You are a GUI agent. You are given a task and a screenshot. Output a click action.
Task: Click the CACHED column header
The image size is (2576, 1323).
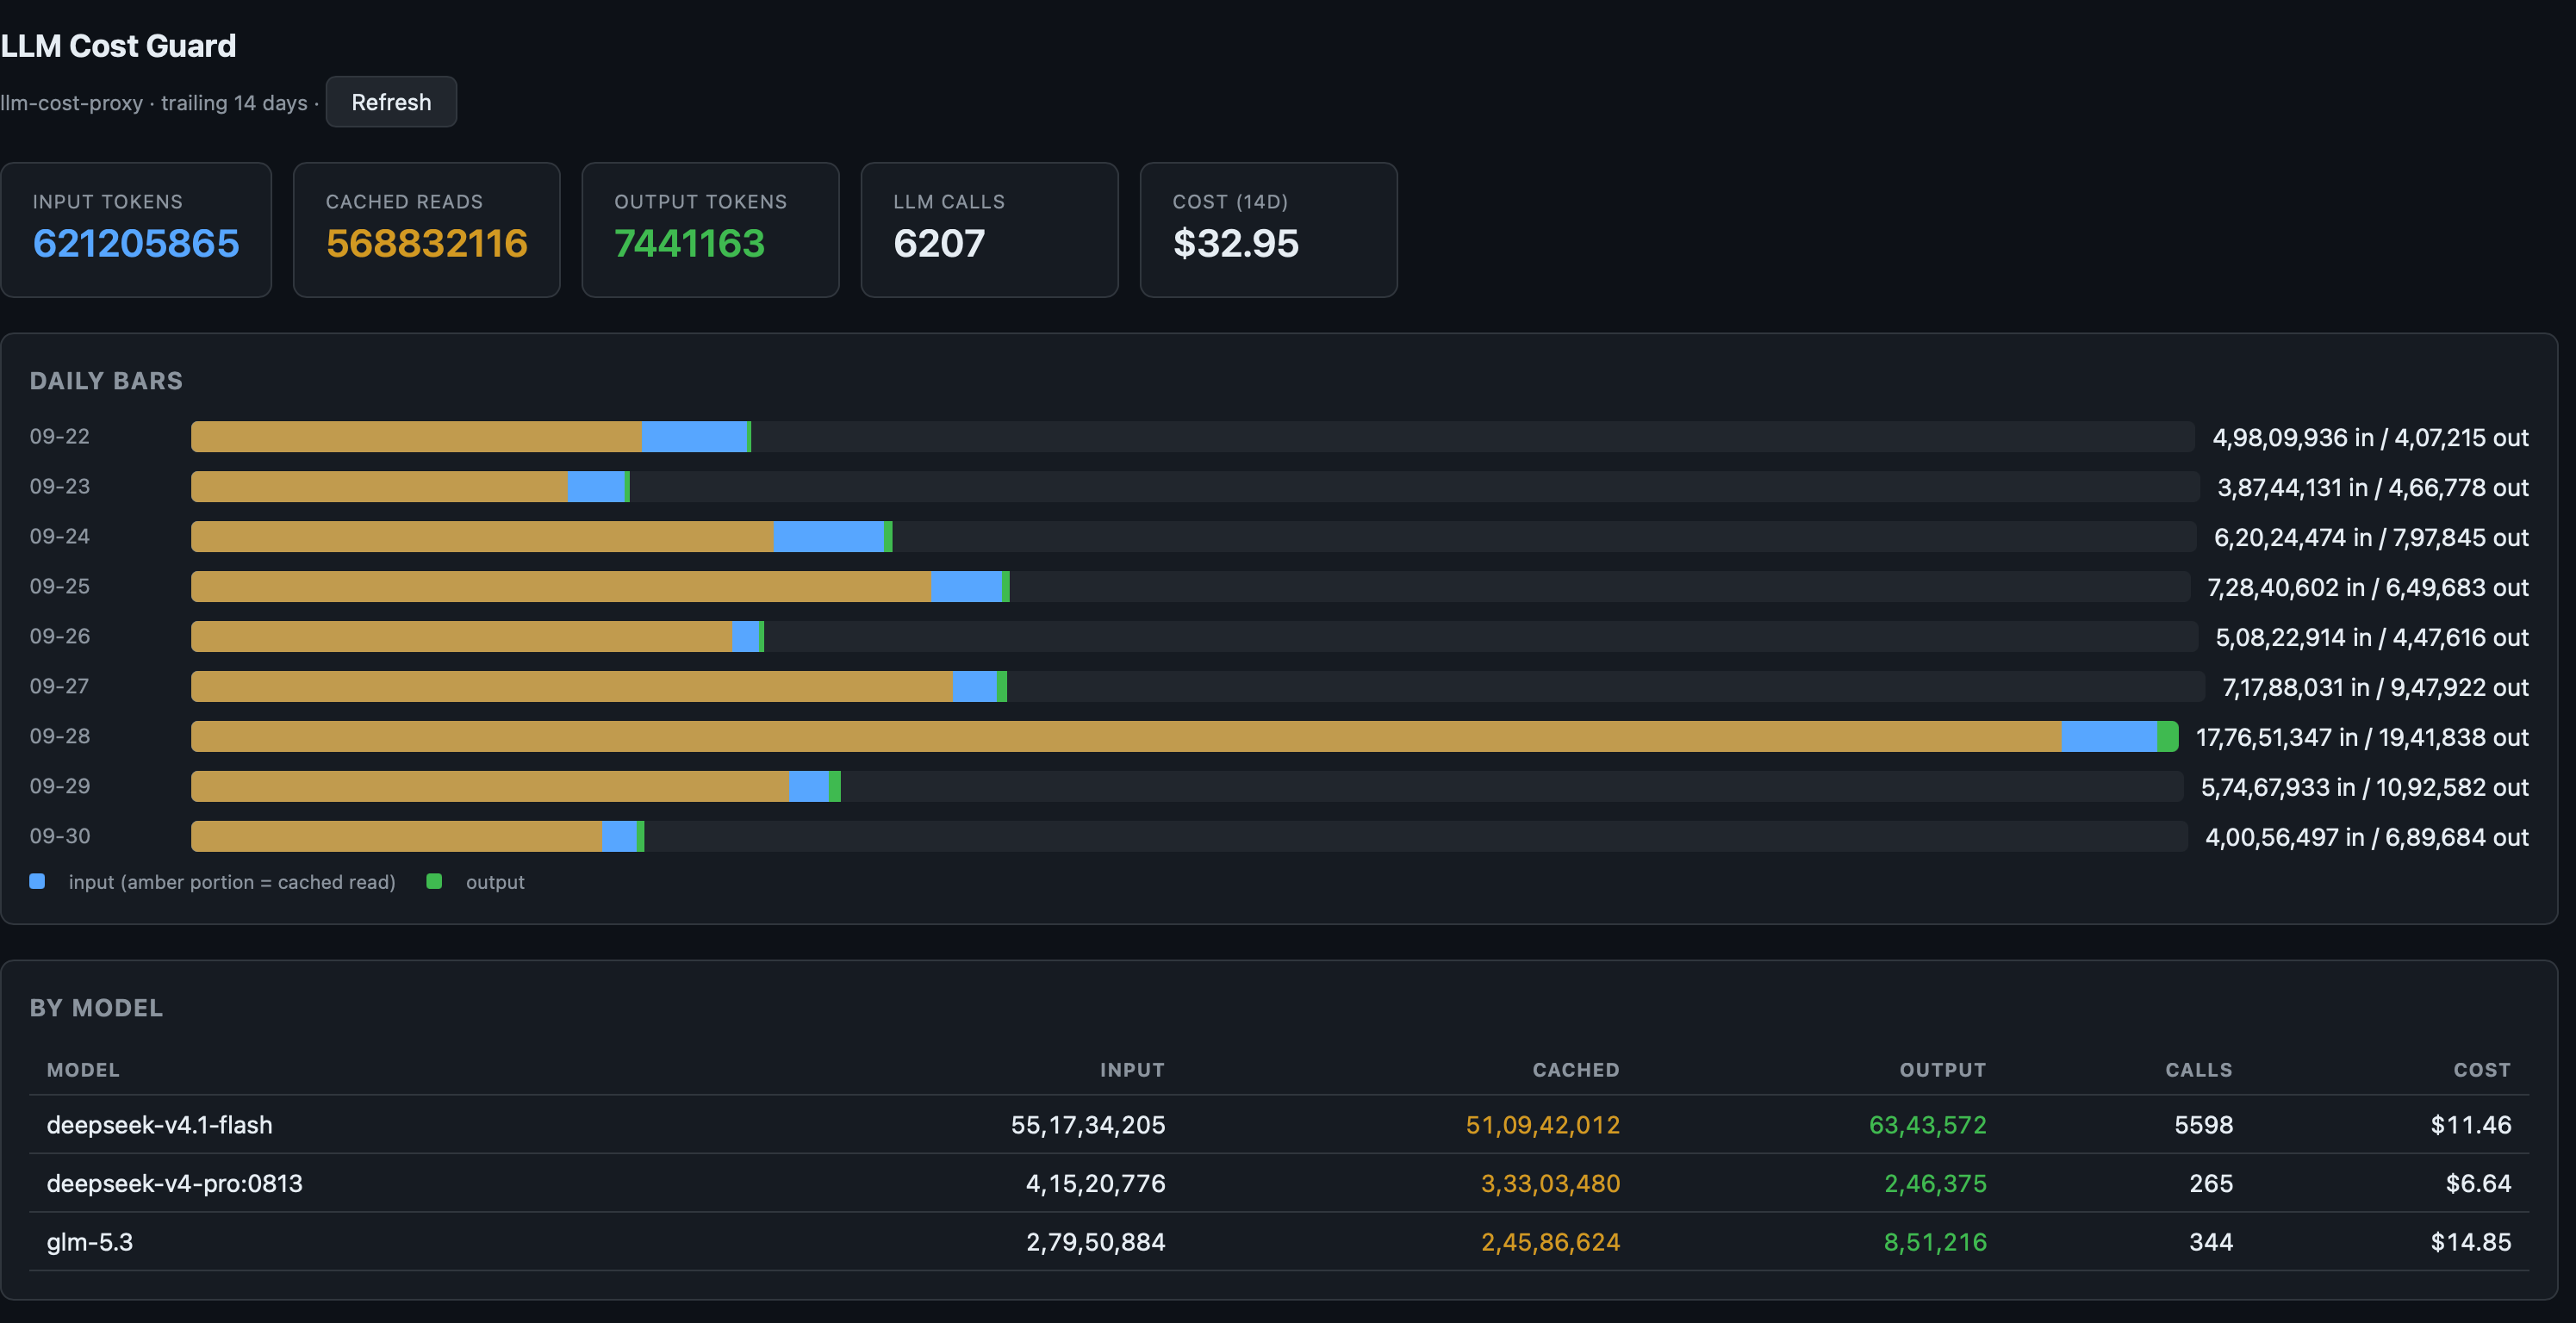point(1576,1070)
